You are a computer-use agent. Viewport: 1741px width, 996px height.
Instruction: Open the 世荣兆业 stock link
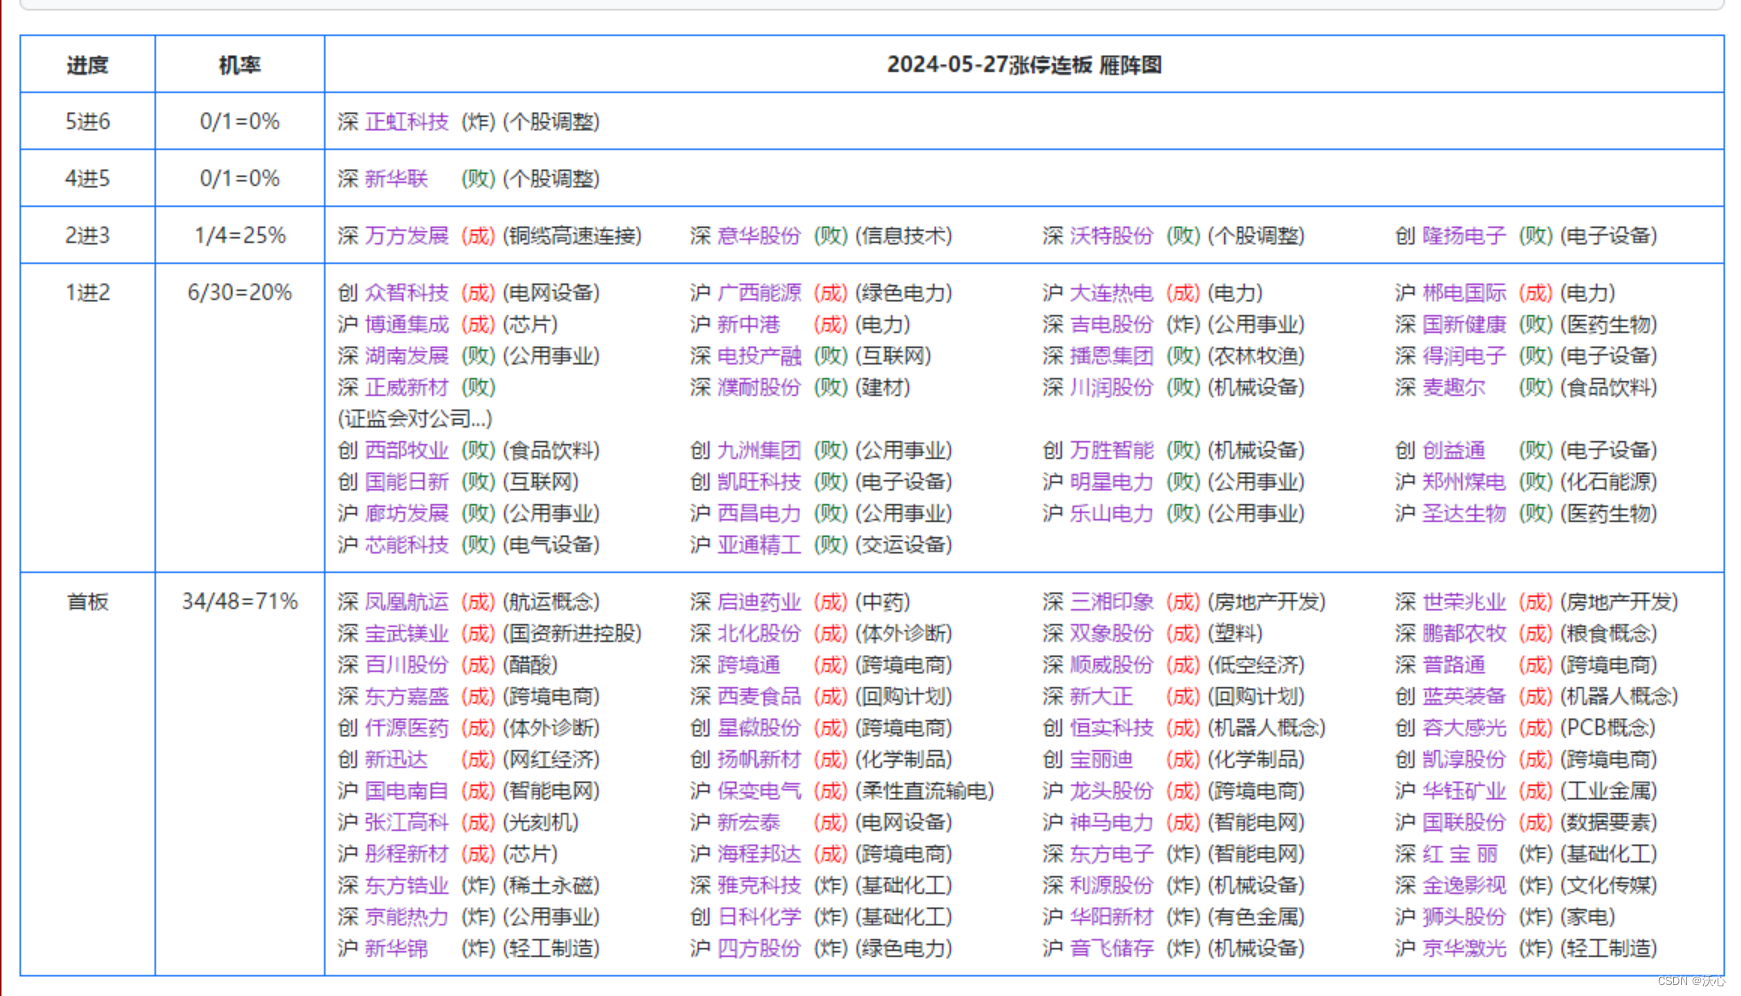pos(1464,602)
